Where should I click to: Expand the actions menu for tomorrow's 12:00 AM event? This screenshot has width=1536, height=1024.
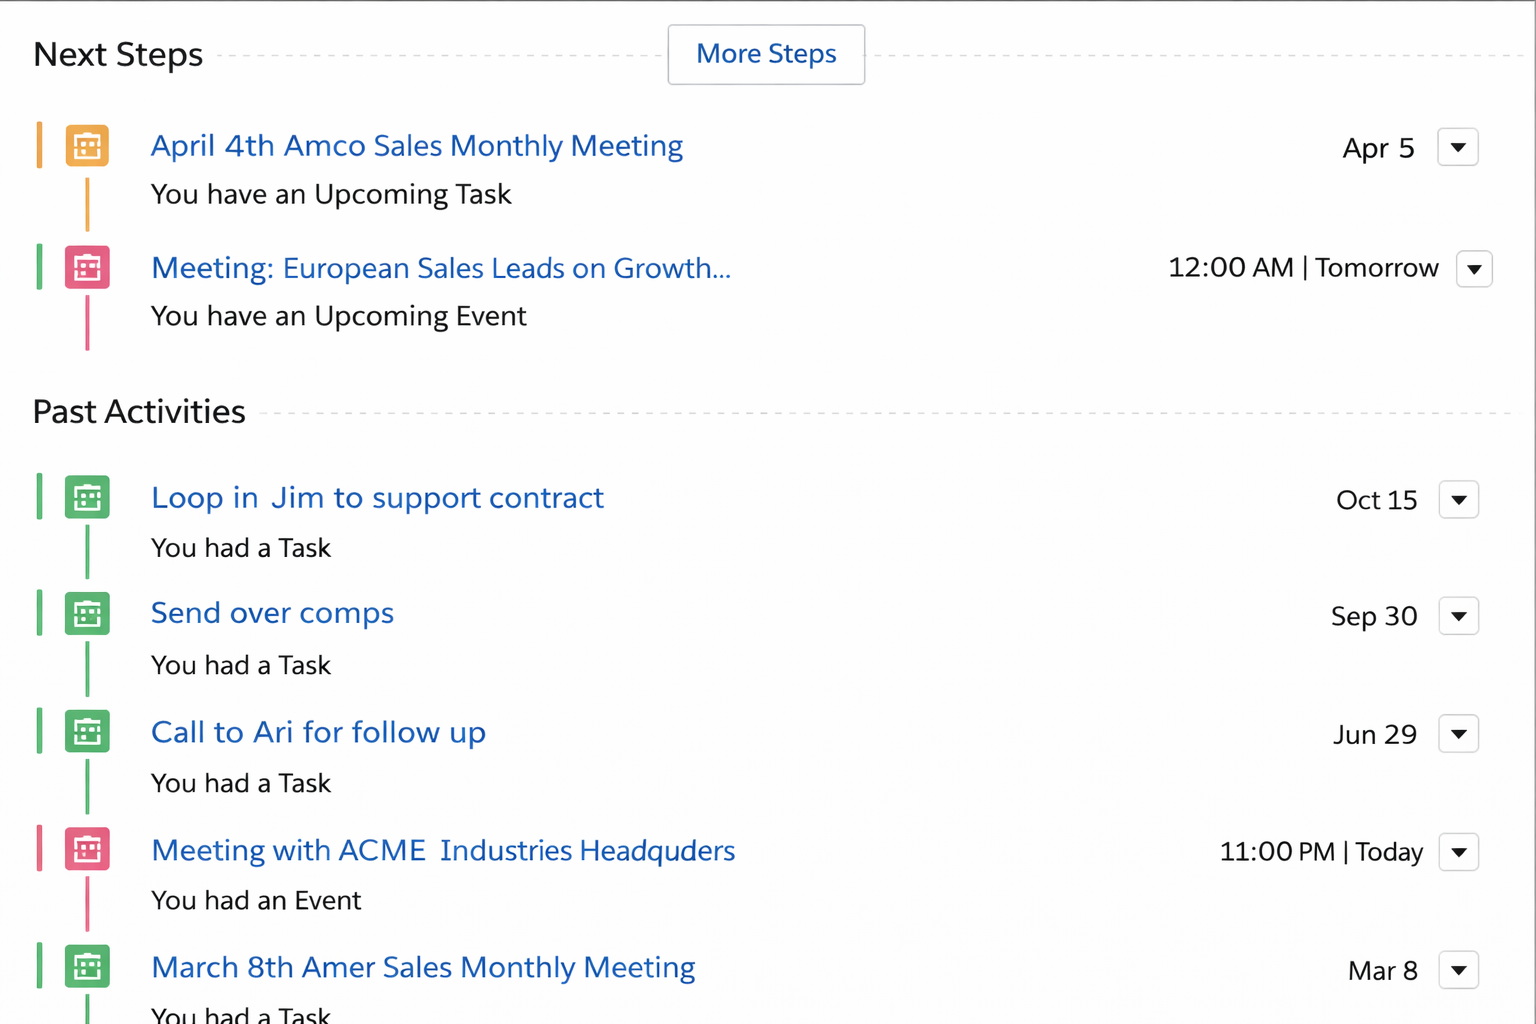pos(1474,269)
